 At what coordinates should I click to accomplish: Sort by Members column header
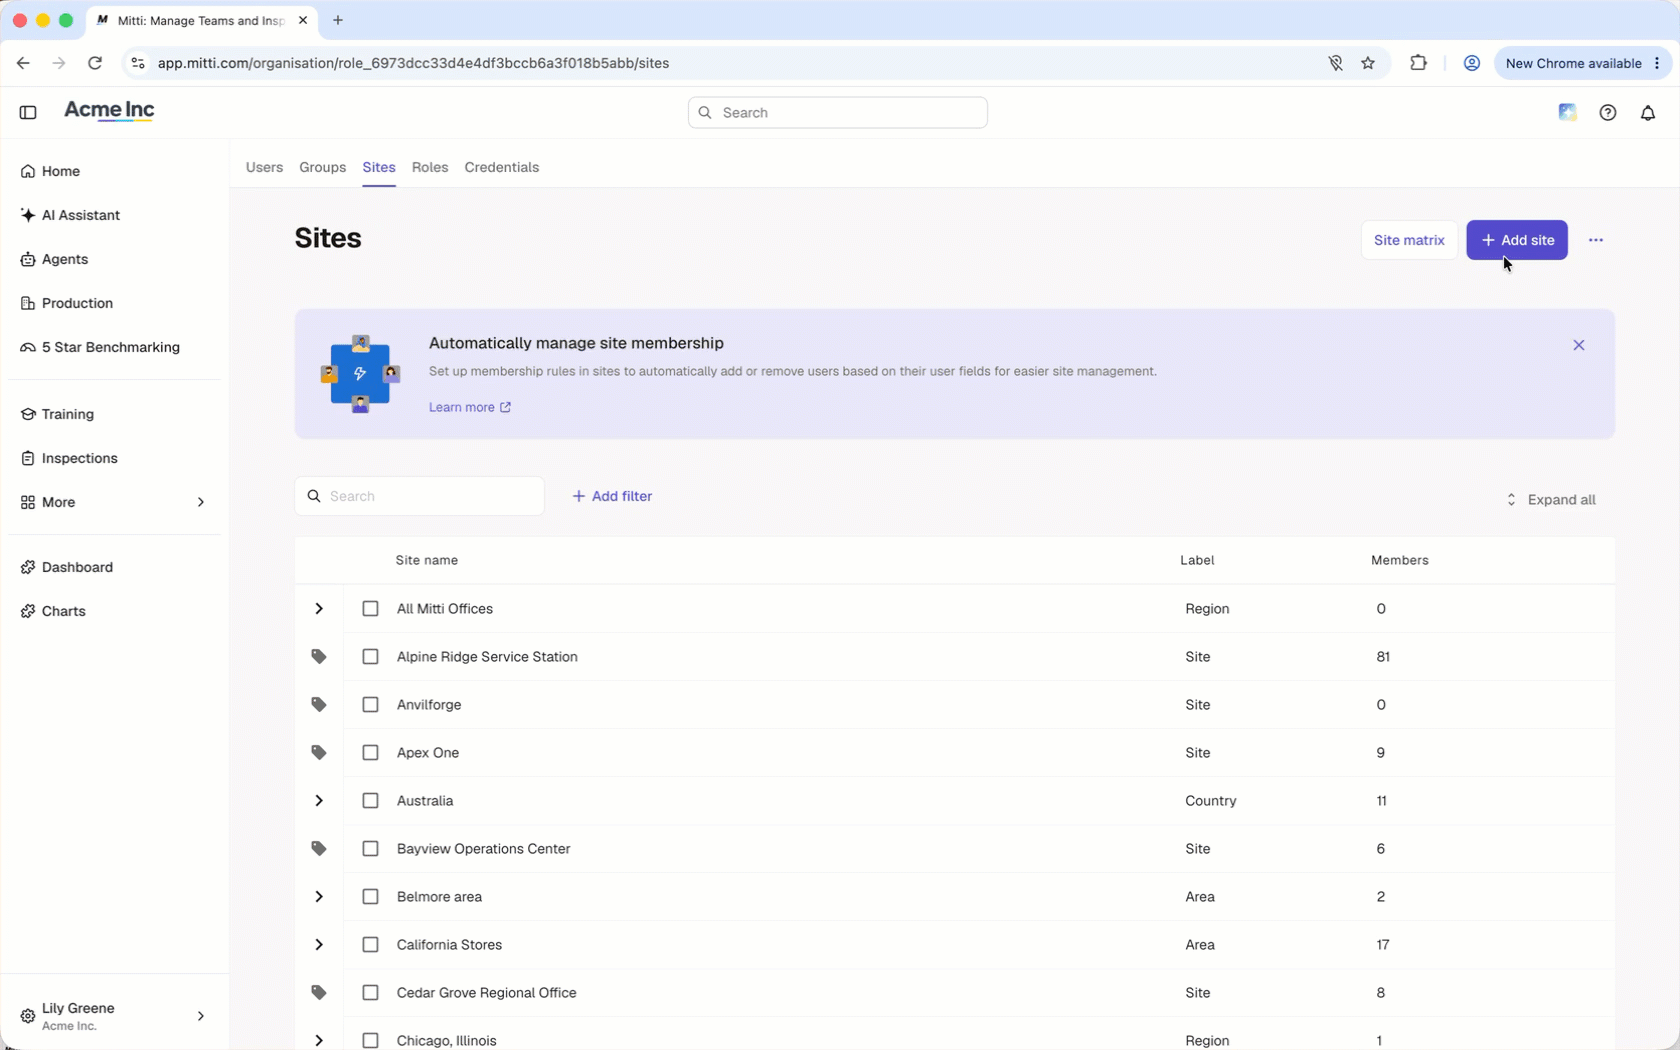click(x=1400, y=561)
